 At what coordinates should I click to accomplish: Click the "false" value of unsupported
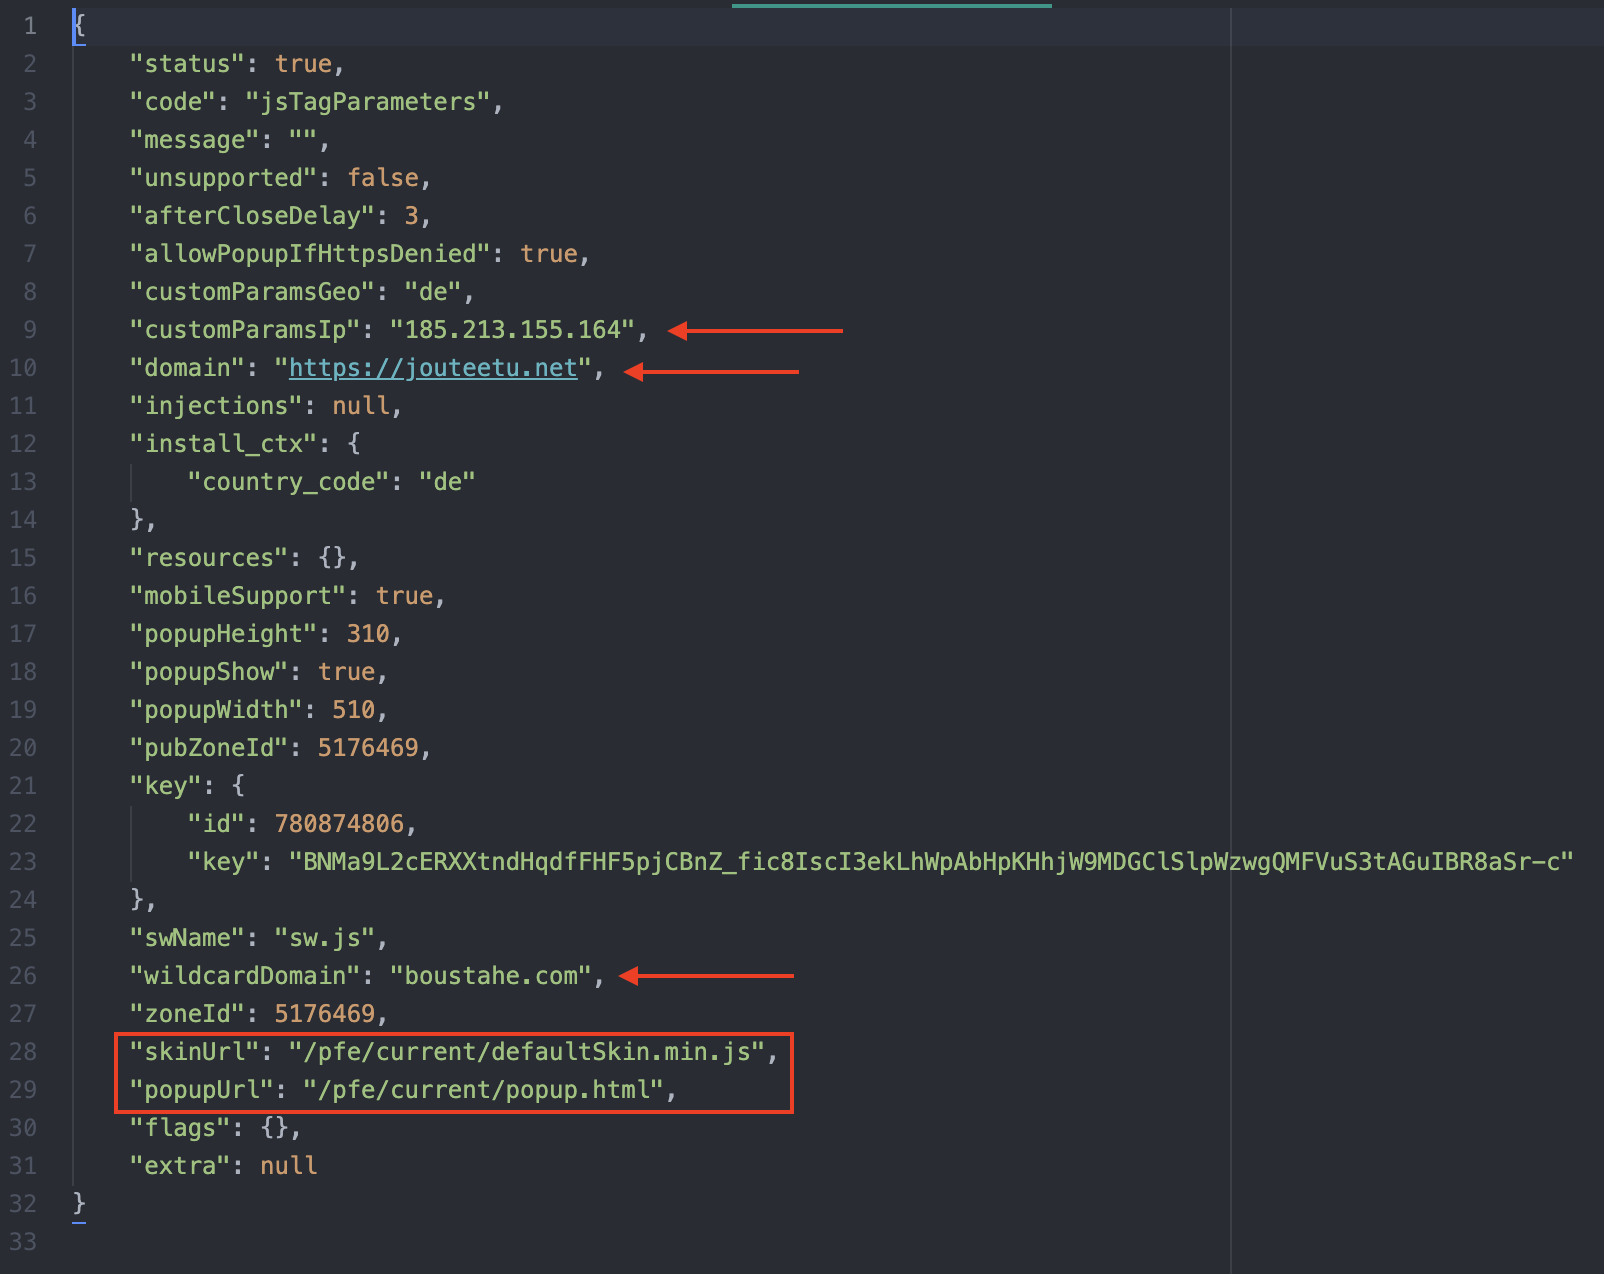(x=382, y=178)
